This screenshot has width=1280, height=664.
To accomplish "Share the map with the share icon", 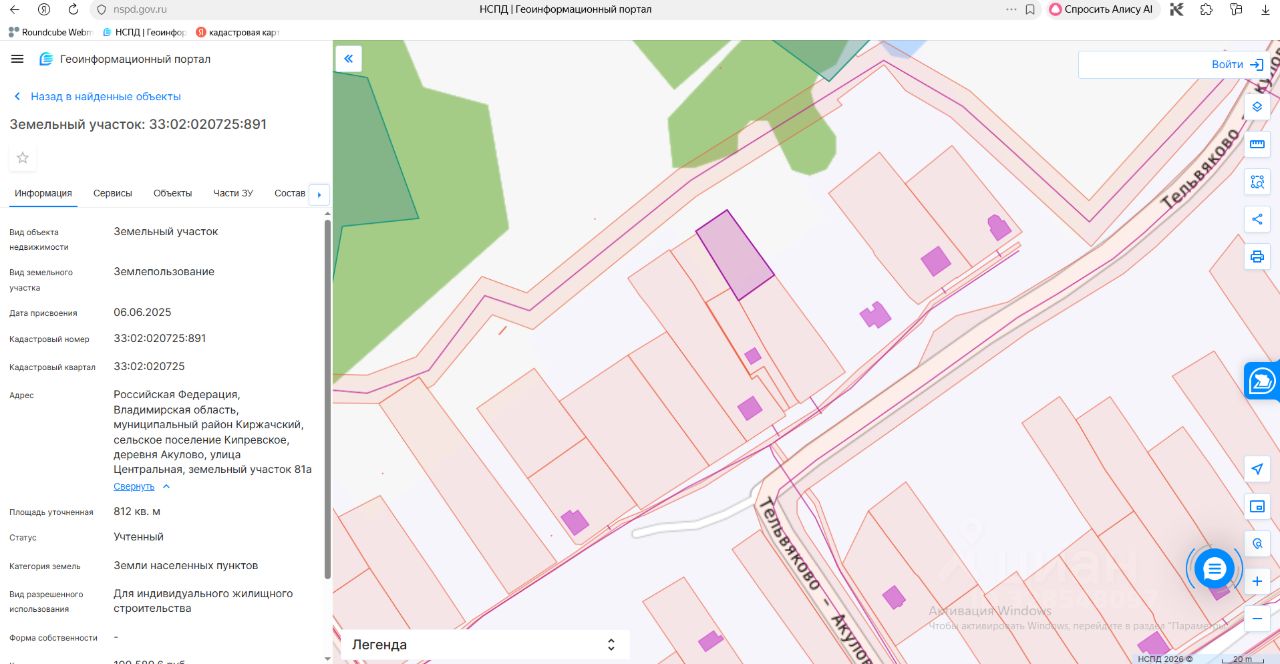I will [1258, 219].
